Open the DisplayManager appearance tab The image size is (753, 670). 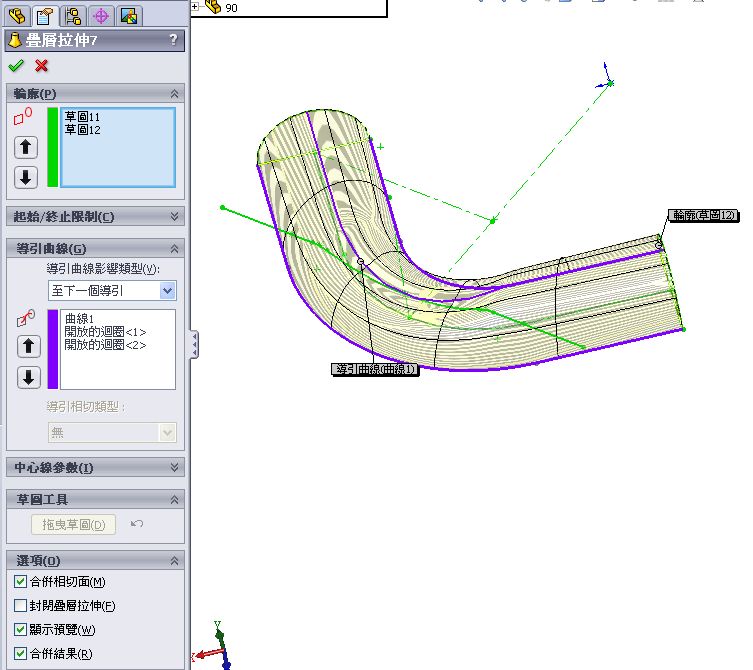[129, 16]
